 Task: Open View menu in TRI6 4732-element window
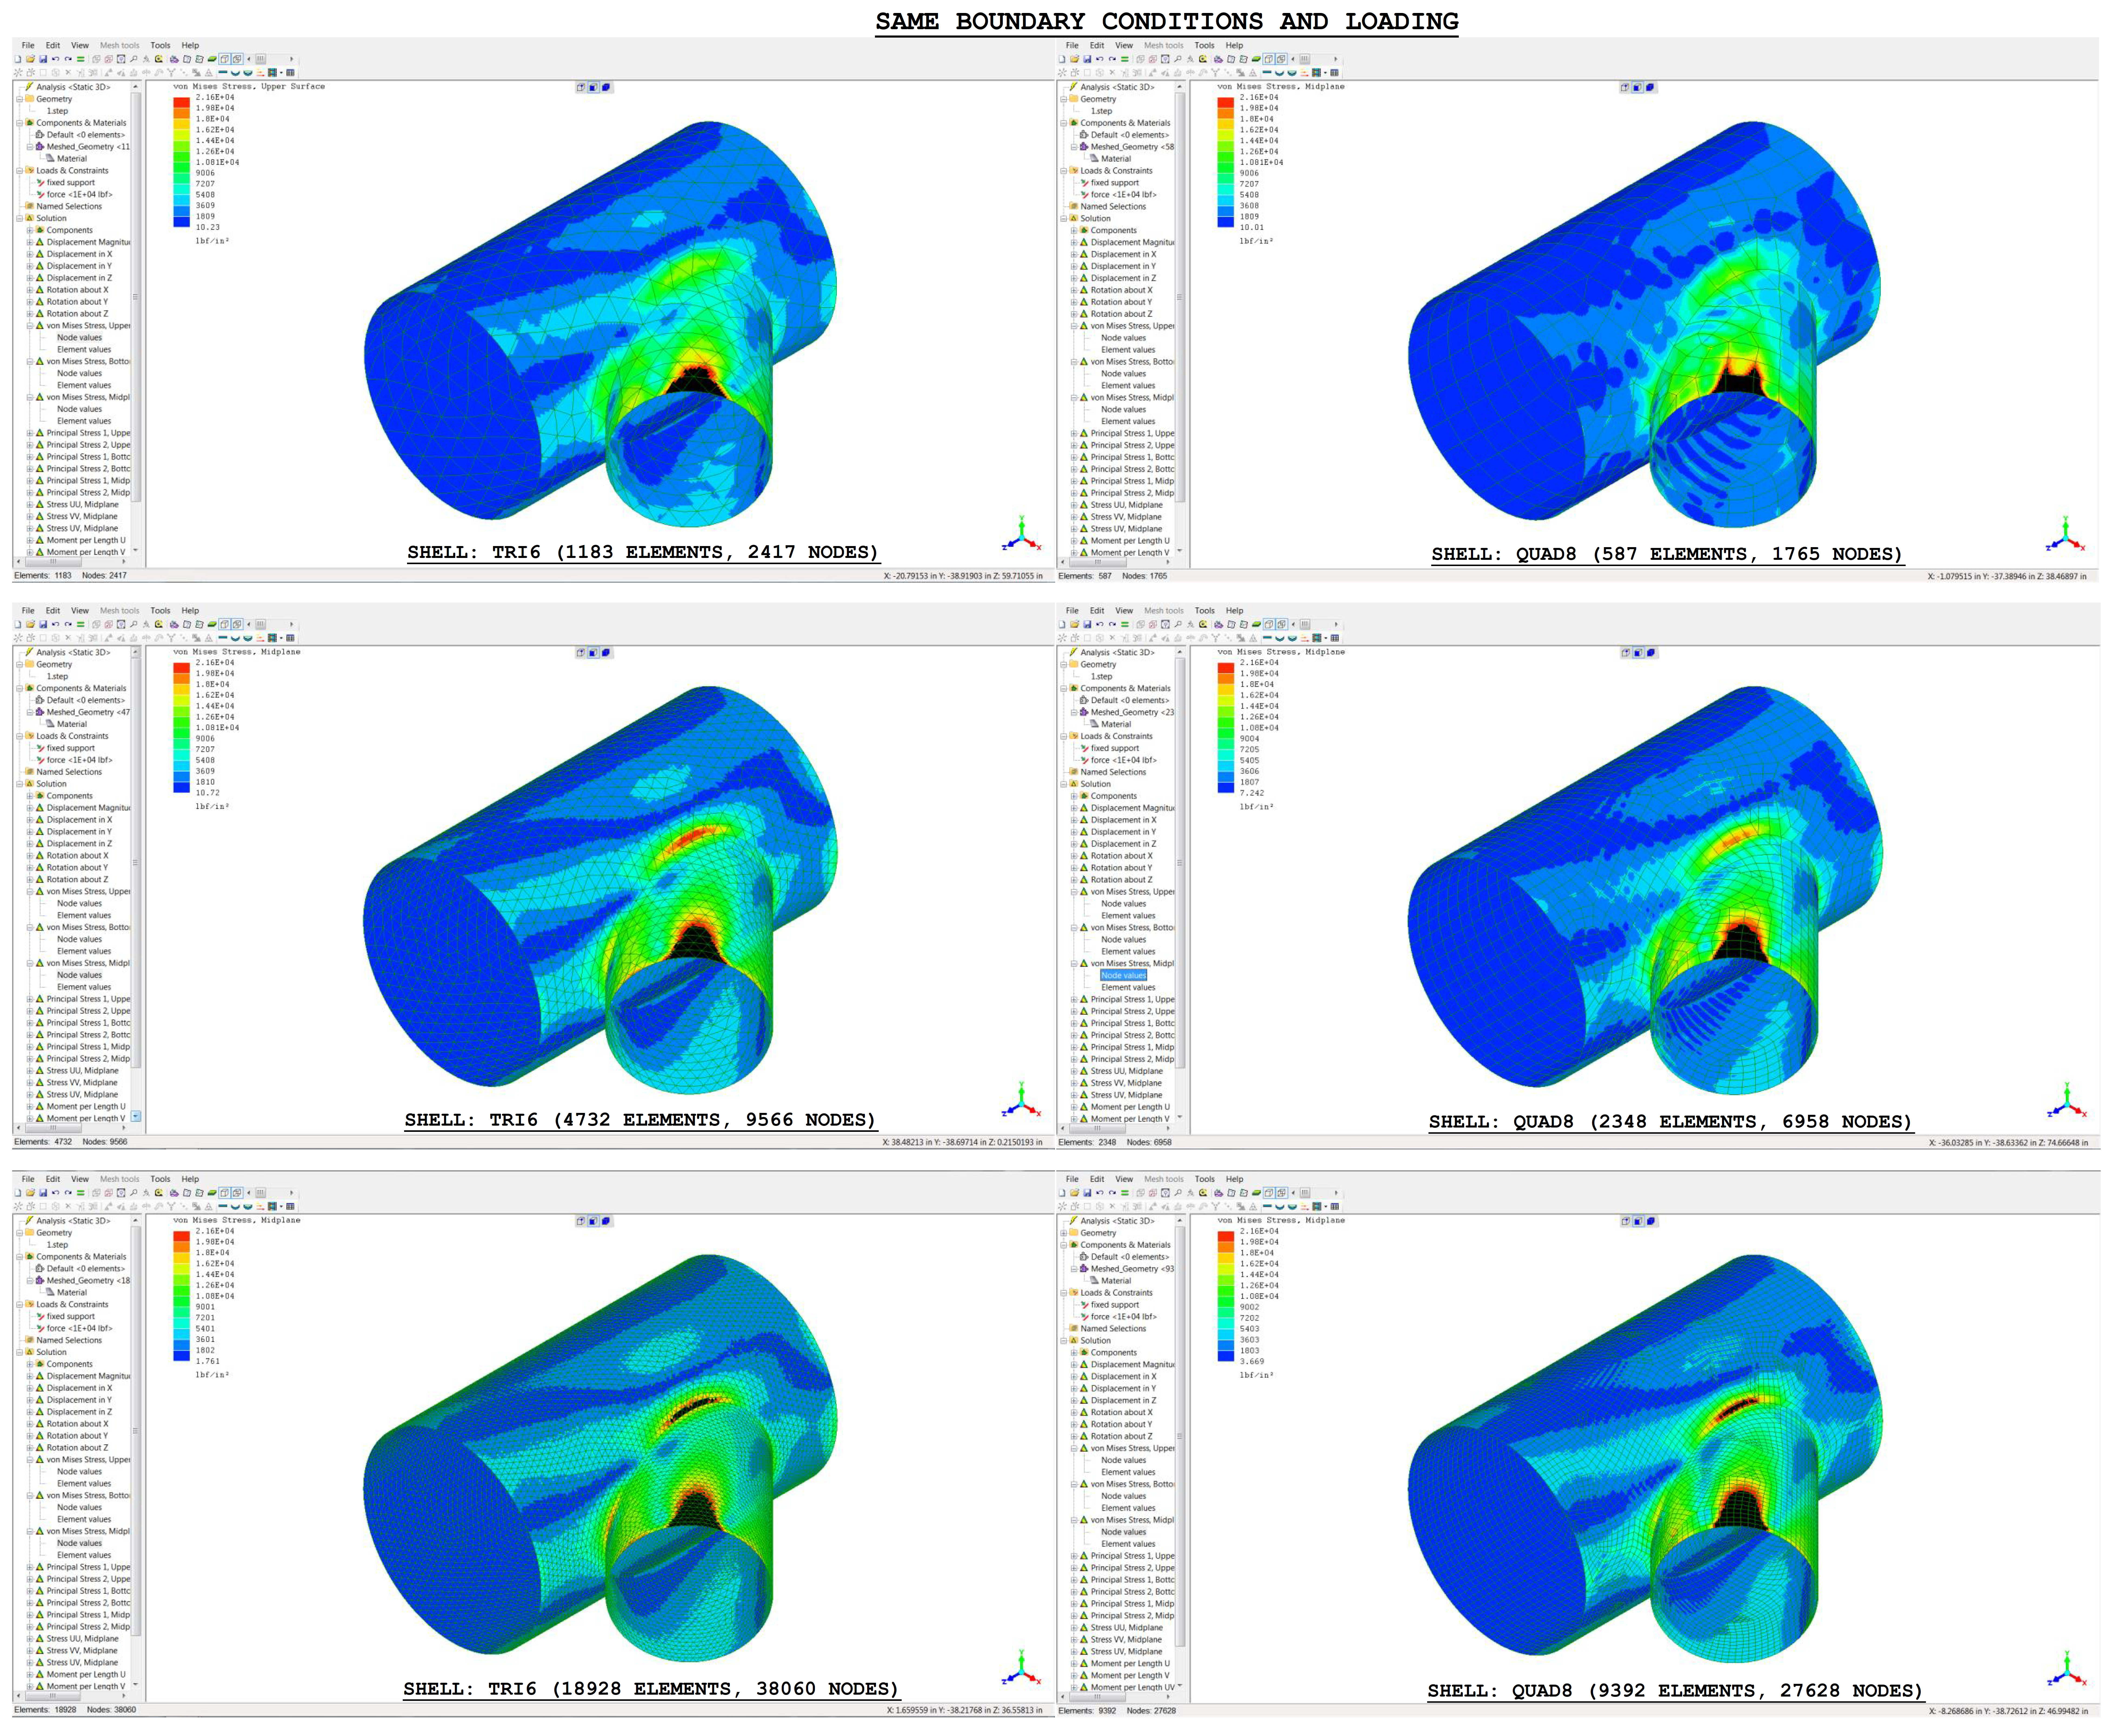click(80, 611)
